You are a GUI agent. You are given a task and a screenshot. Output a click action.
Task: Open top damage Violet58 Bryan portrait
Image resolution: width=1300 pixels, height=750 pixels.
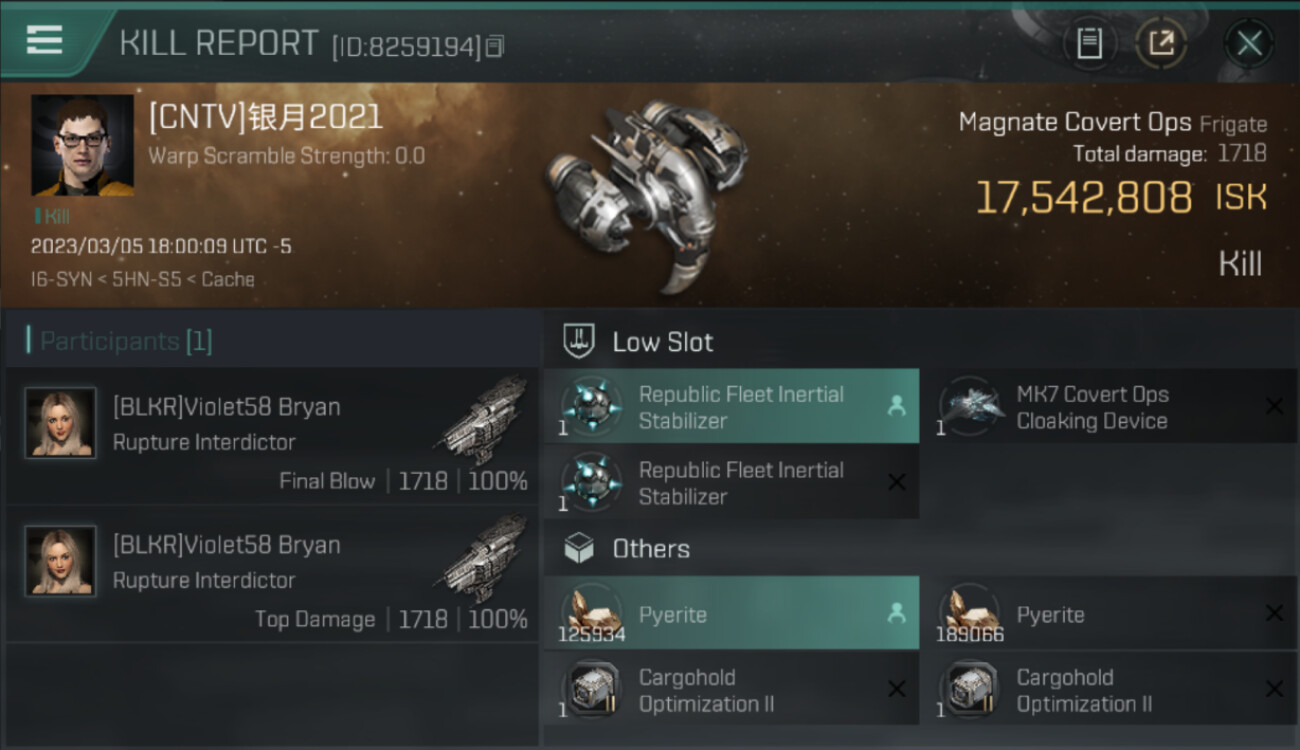click(x=61, y=562)
